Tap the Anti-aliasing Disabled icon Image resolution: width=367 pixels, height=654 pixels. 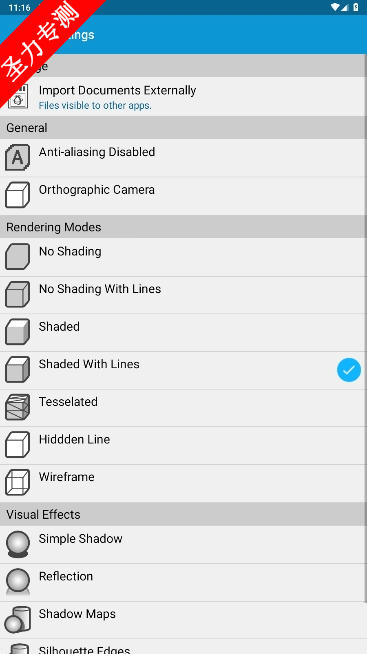pos(18,158)
